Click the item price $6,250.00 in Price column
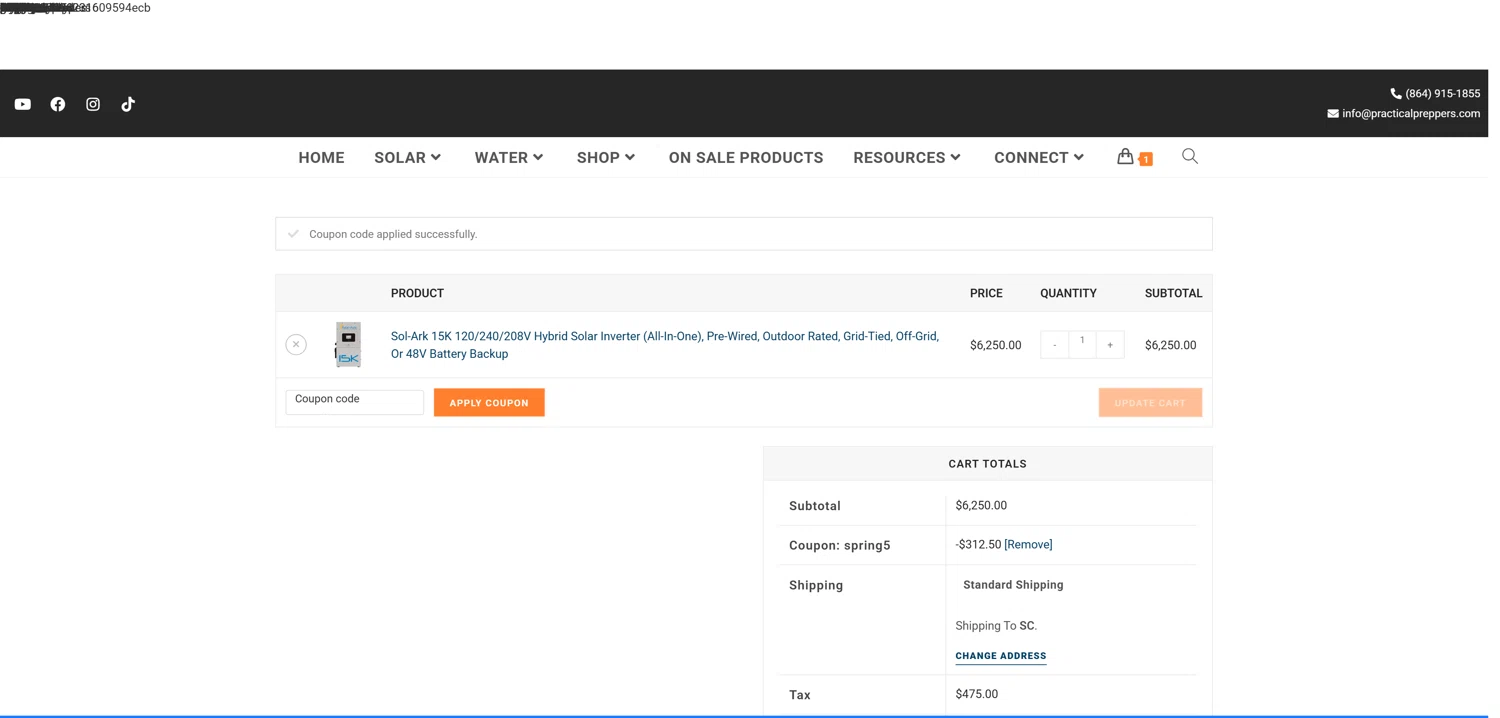The image size is (1500, 718). point(995,345)
